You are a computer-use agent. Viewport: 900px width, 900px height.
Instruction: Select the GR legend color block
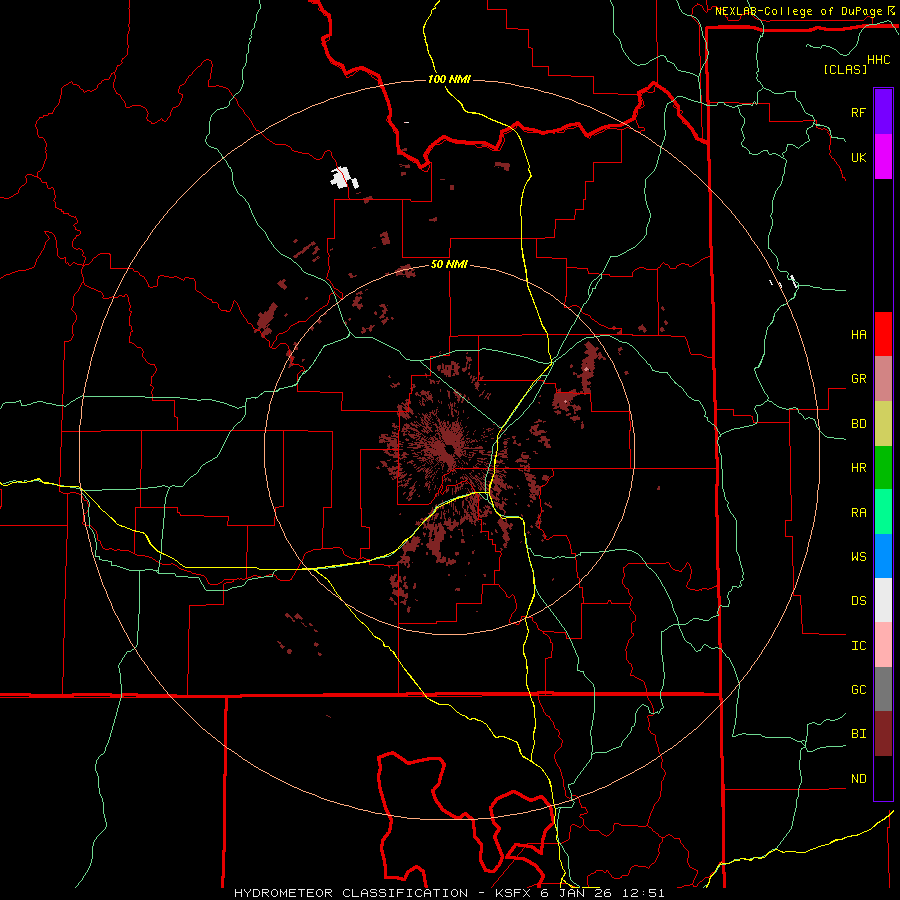pyautogui.click(x=883, y=378)
